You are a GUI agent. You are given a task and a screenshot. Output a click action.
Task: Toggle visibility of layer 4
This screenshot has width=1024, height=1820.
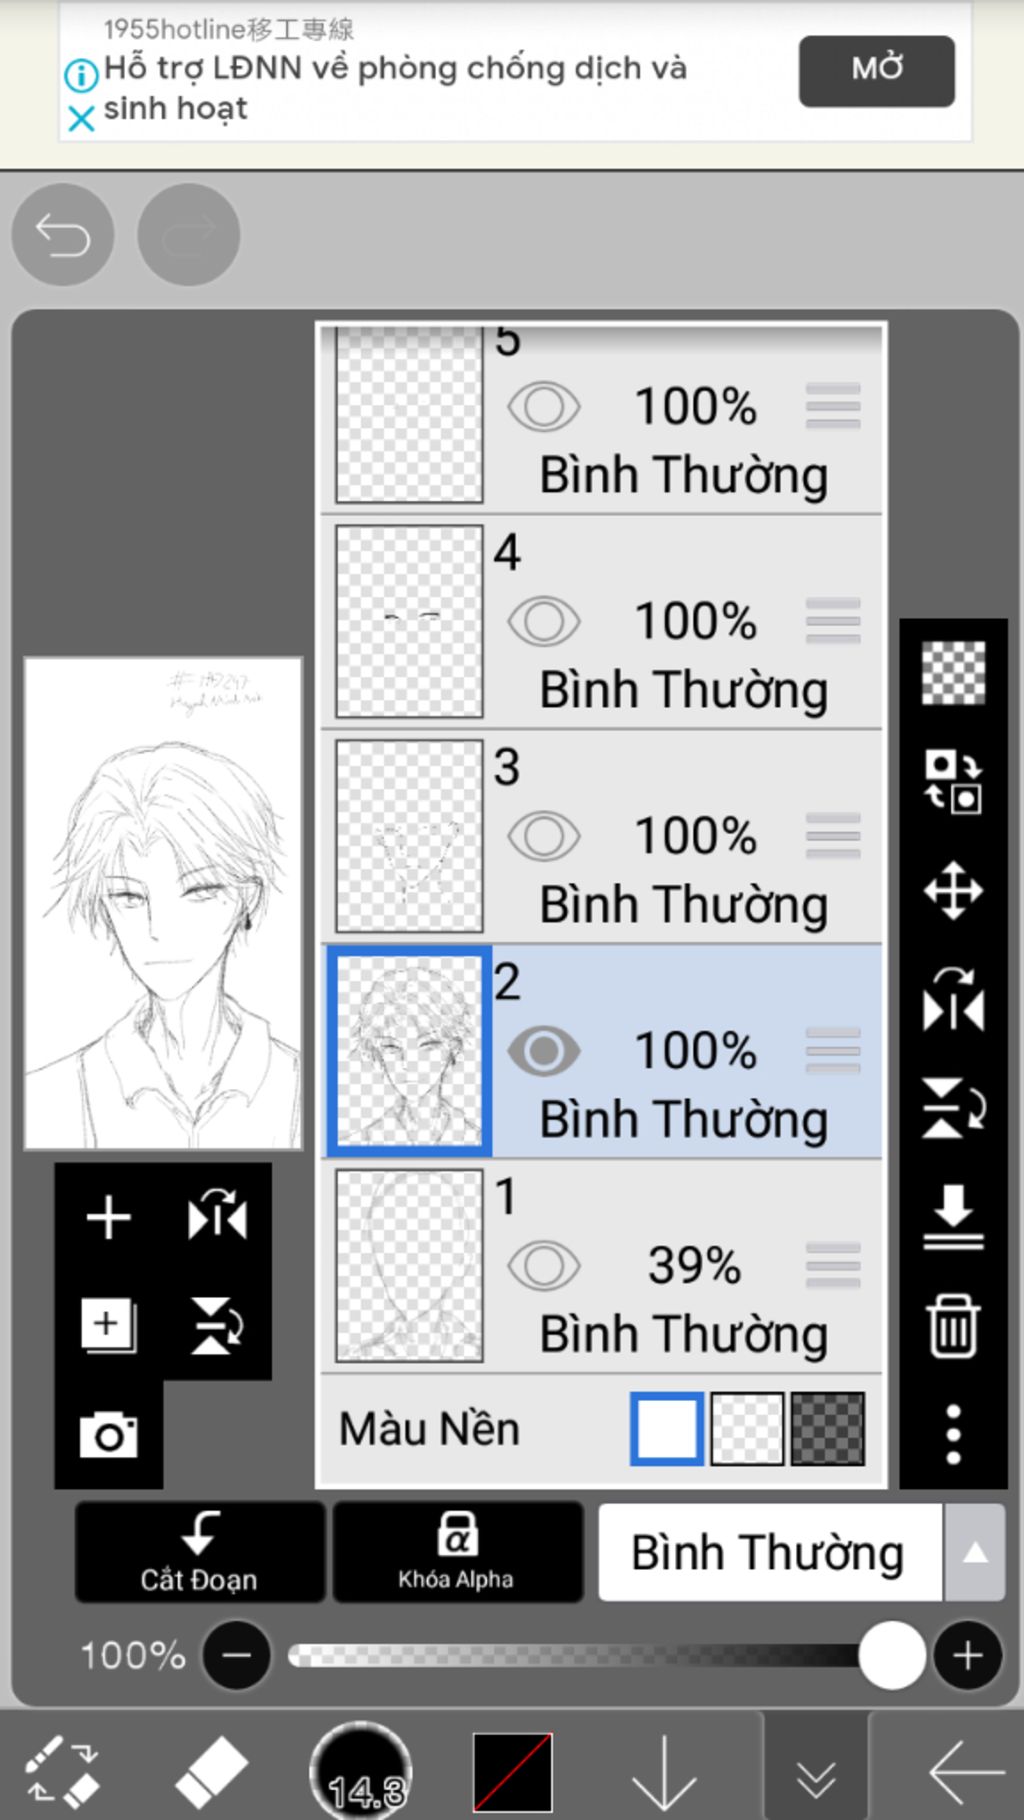click(544, 621)
